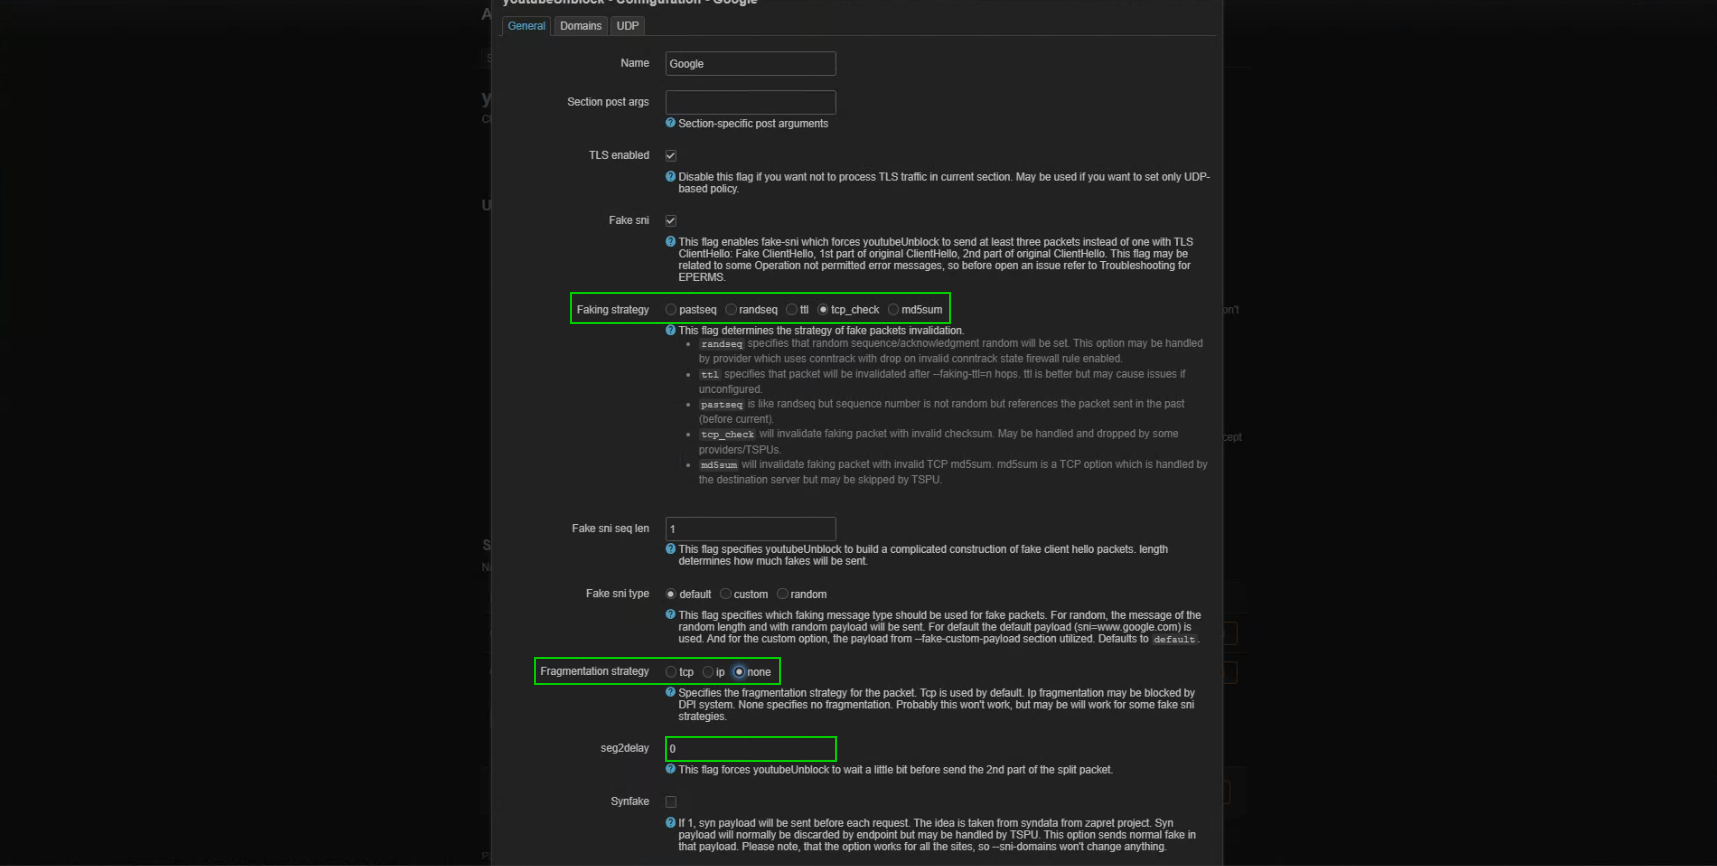Click help icon under Faking strategy
The image size is (1717, 866).
point(671,330)
